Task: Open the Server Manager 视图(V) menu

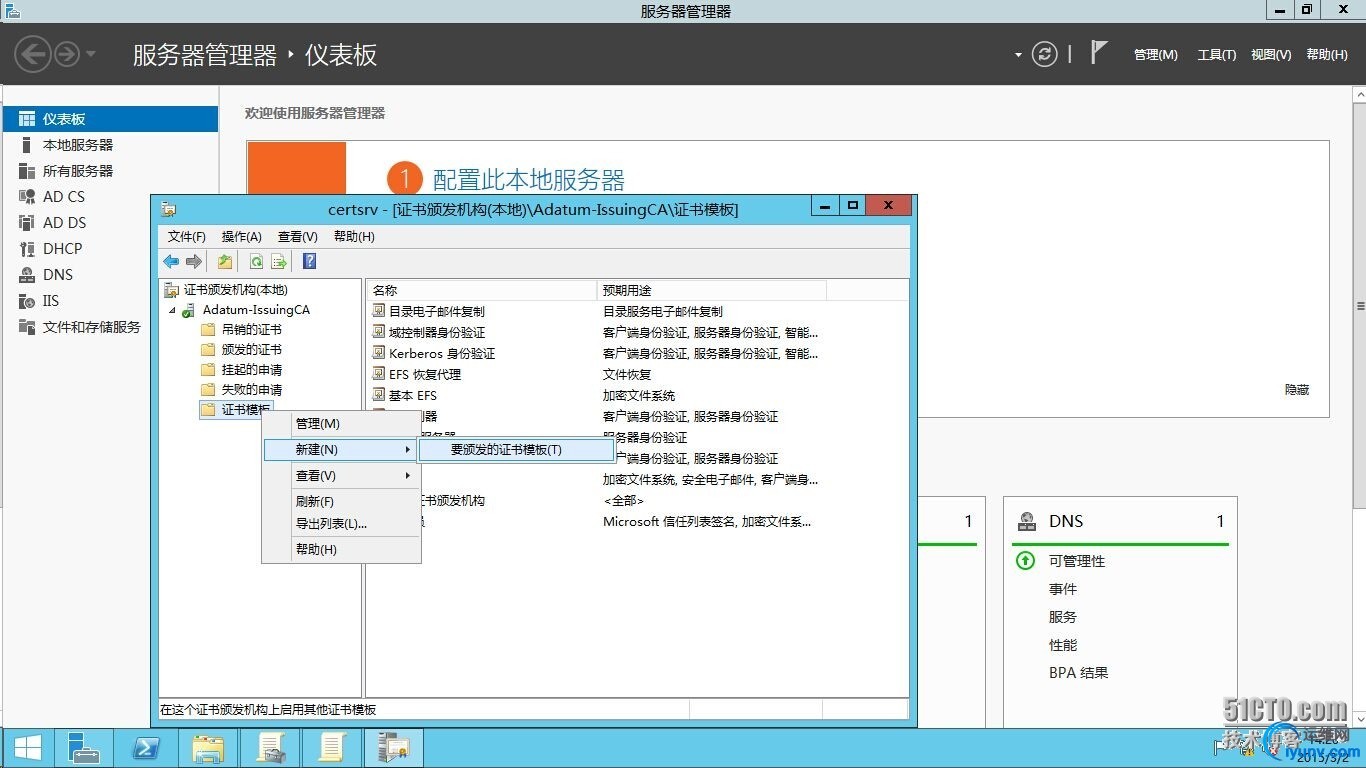Action: [x=1270, y=55]
